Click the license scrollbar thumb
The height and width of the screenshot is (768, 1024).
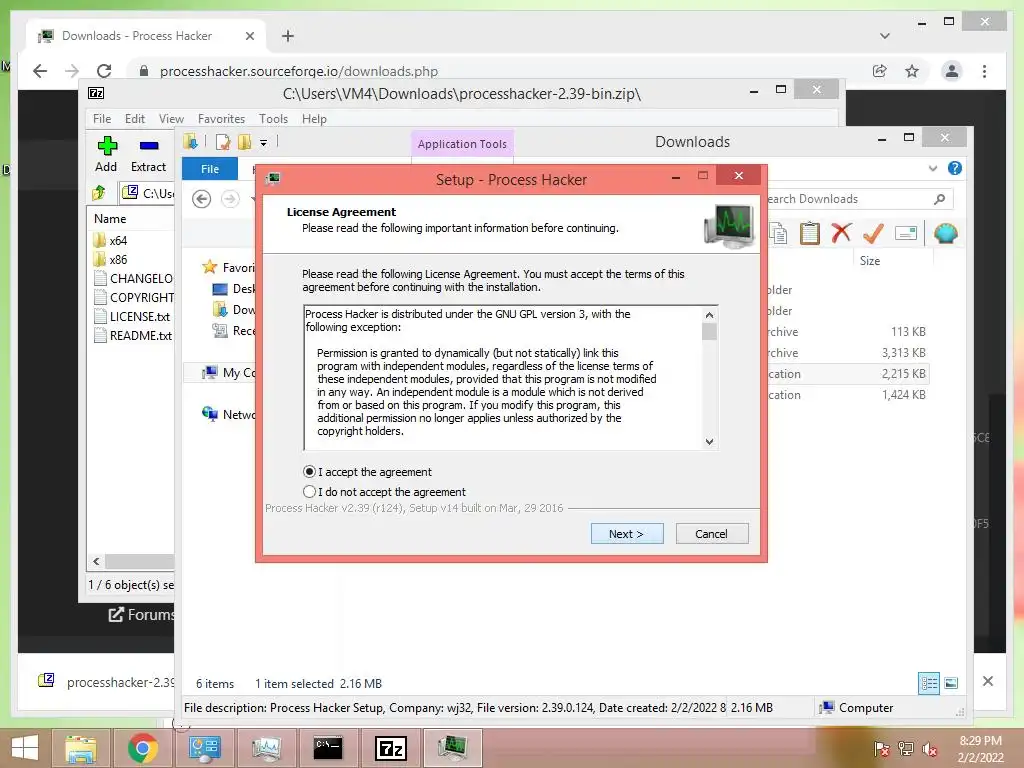tap(709, 332)
